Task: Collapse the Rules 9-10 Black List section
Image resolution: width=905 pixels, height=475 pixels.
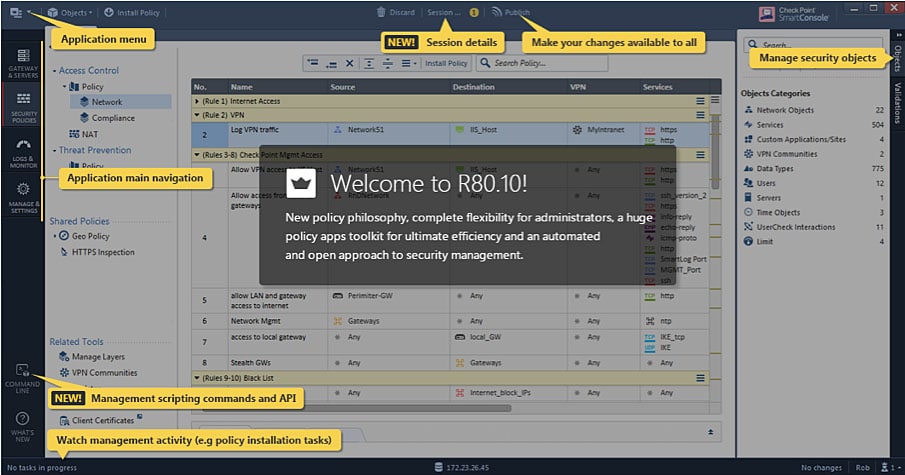Action: pos(197,378)
